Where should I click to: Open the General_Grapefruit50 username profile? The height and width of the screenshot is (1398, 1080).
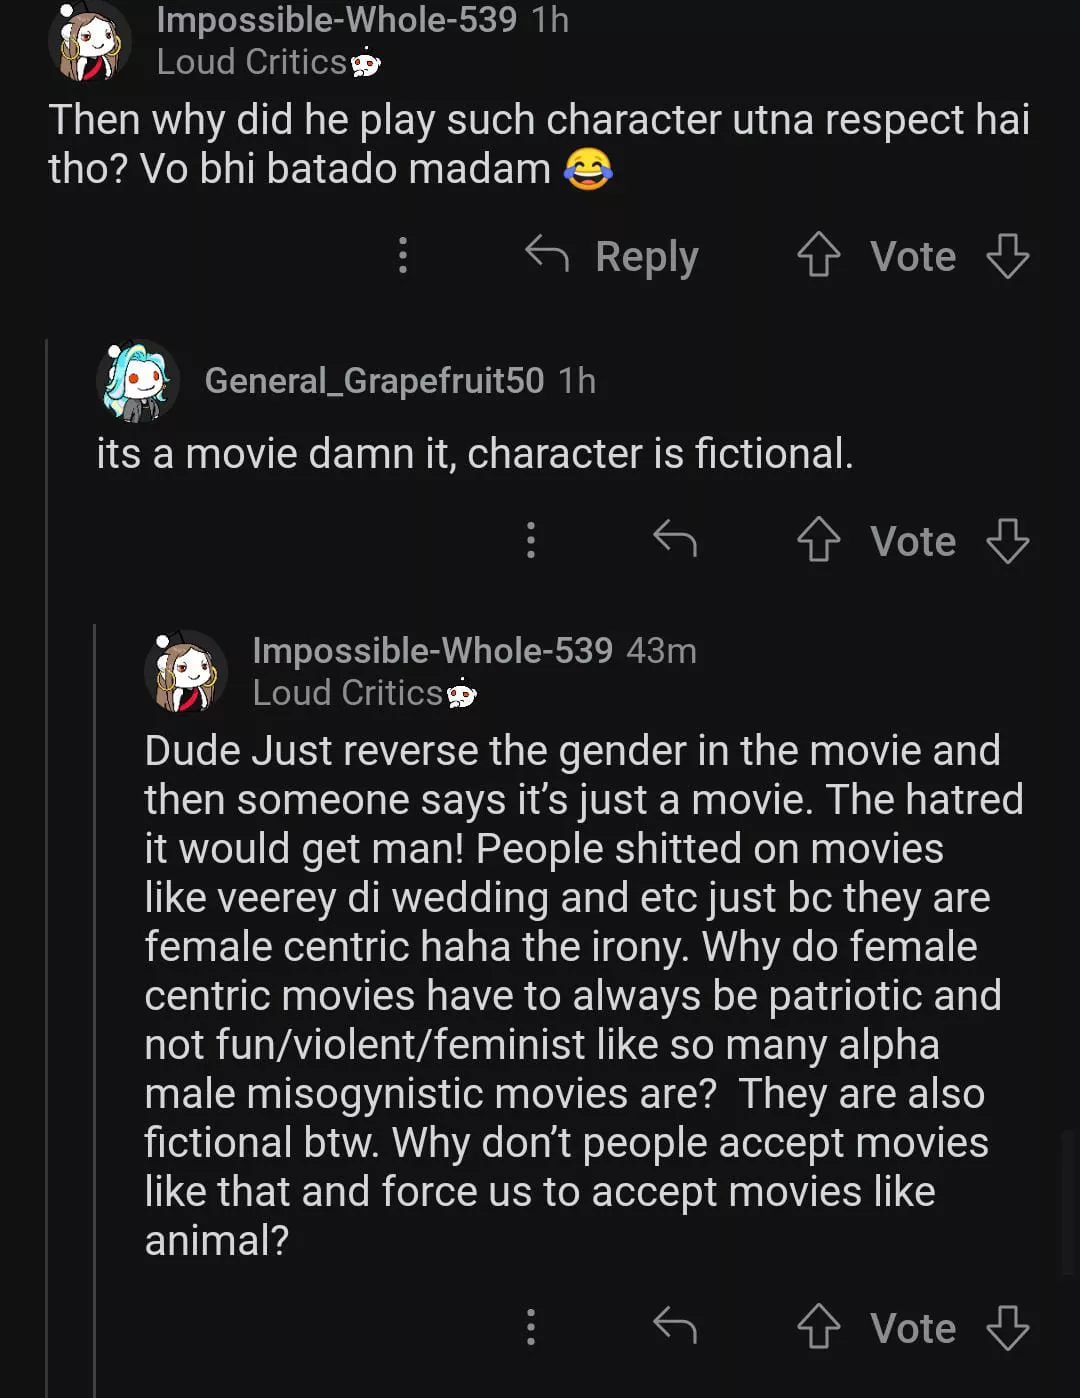pos(374,381)
